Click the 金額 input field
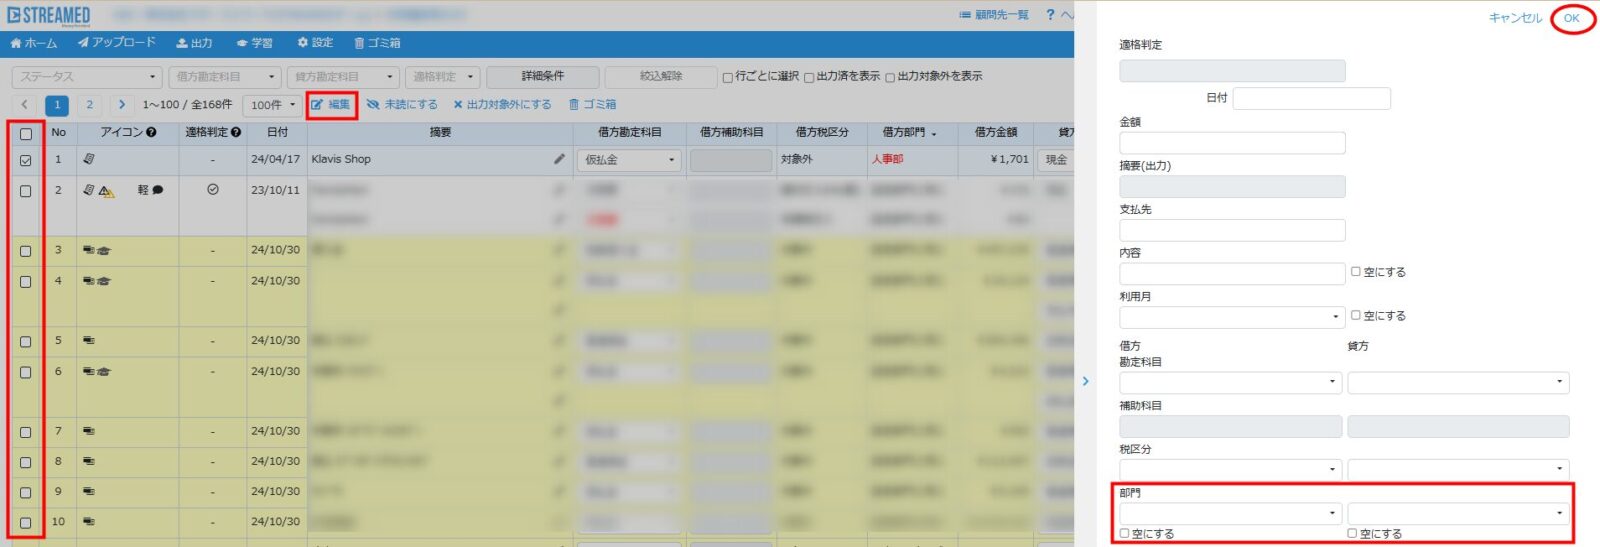This screenshot has width=1600, height=547. pos(1232,143)
